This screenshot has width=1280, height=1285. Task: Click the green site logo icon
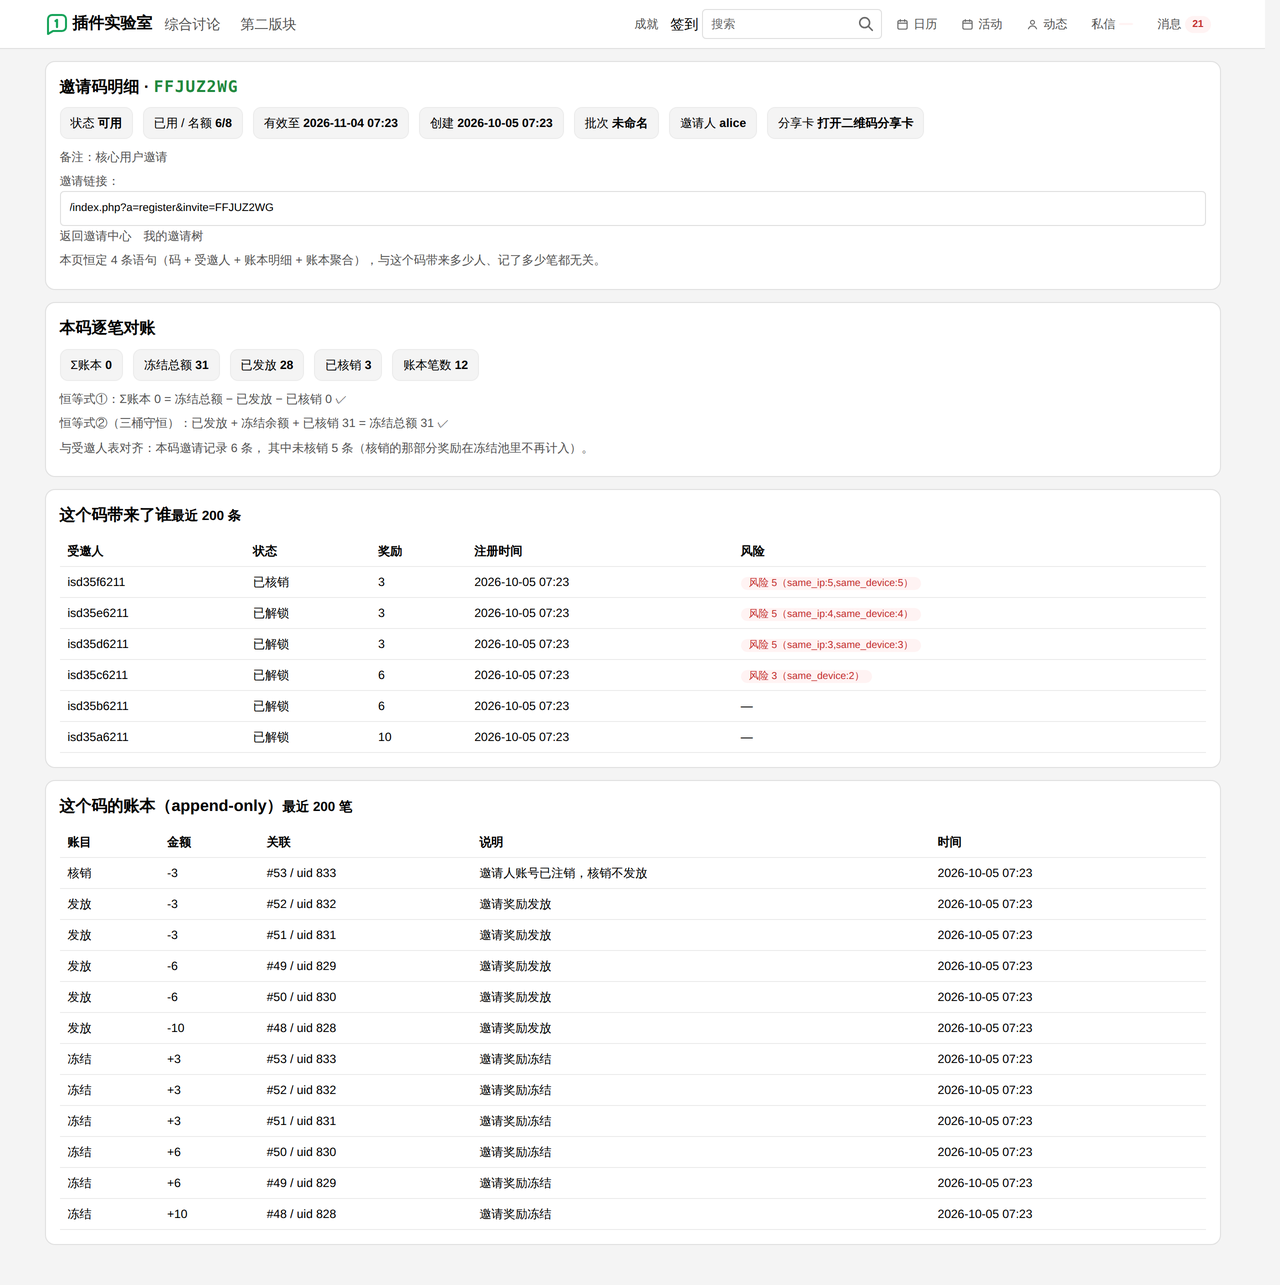57,24
